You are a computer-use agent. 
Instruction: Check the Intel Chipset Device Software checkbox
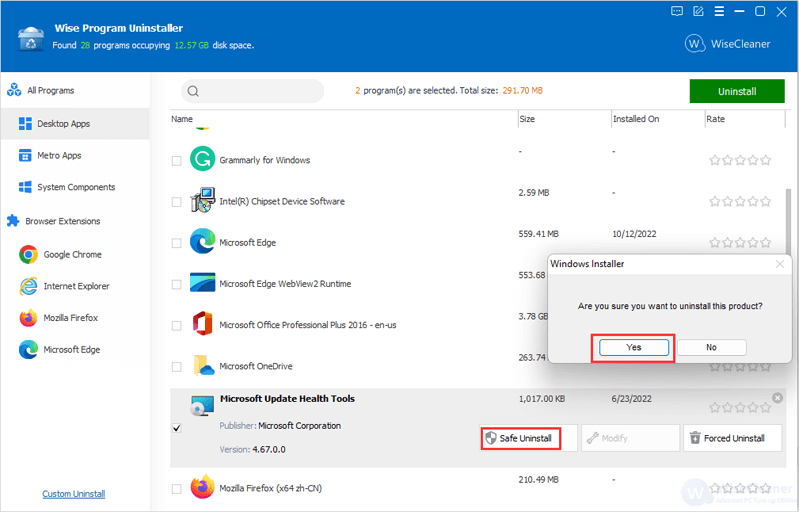coord(177,202)
